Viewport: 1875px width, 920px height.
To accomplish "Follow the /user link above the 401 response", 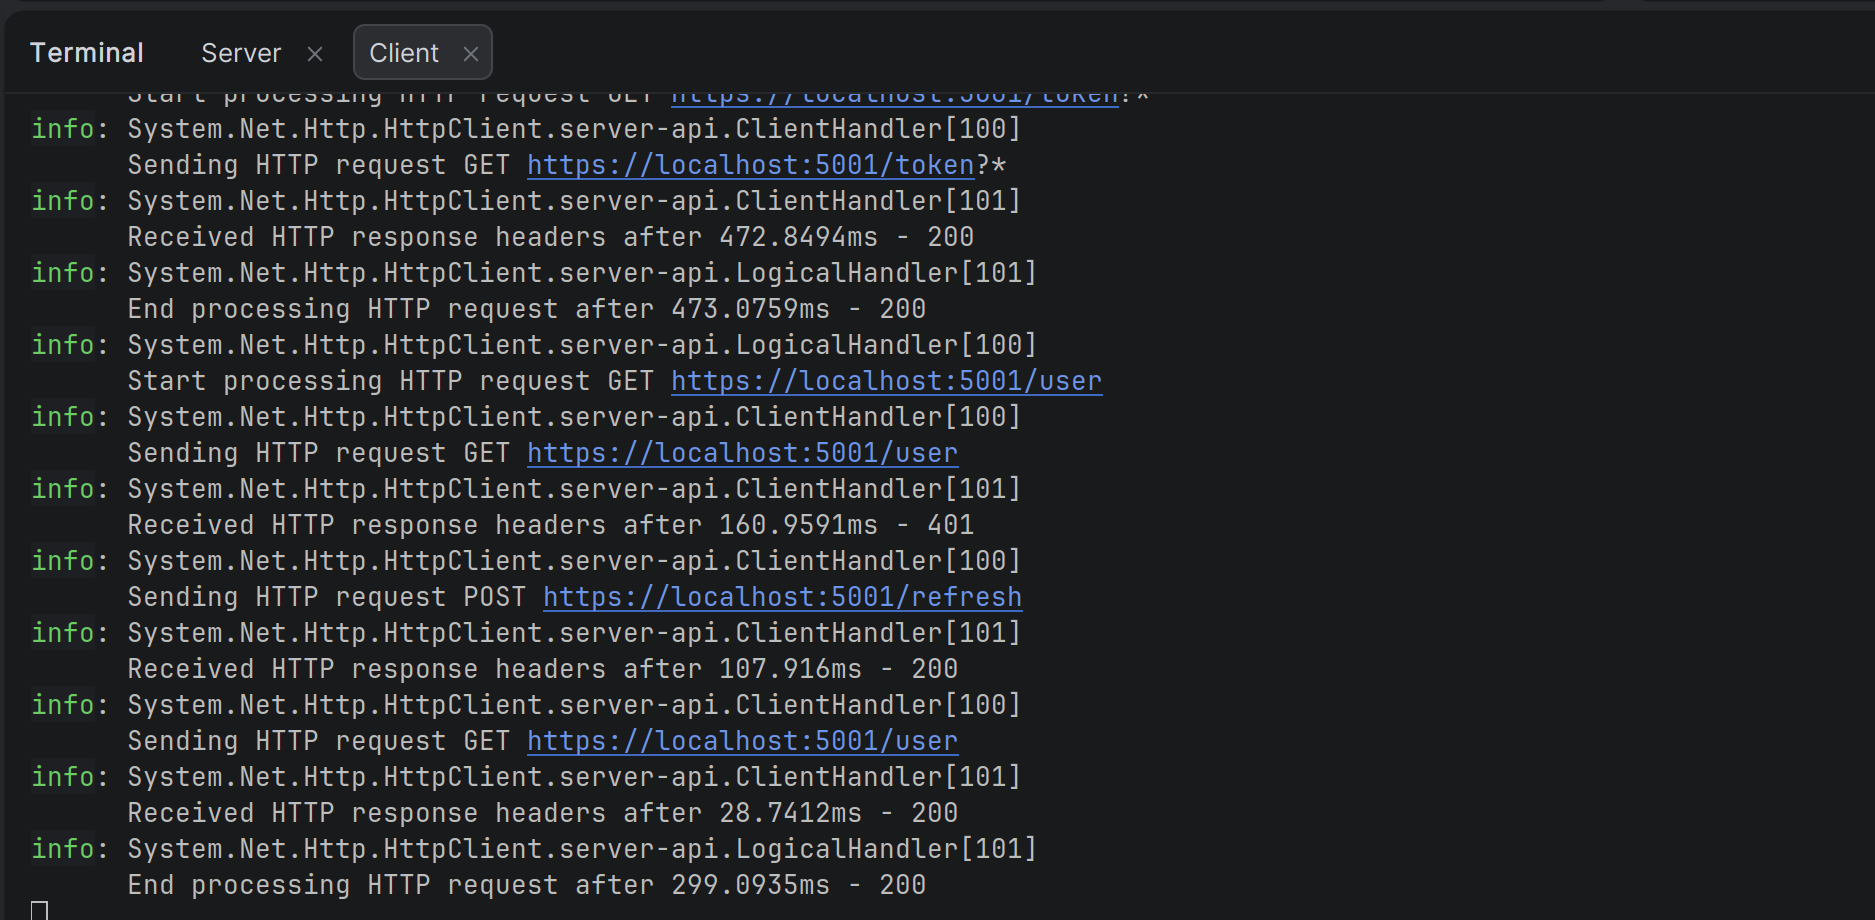I will [742, 453].
